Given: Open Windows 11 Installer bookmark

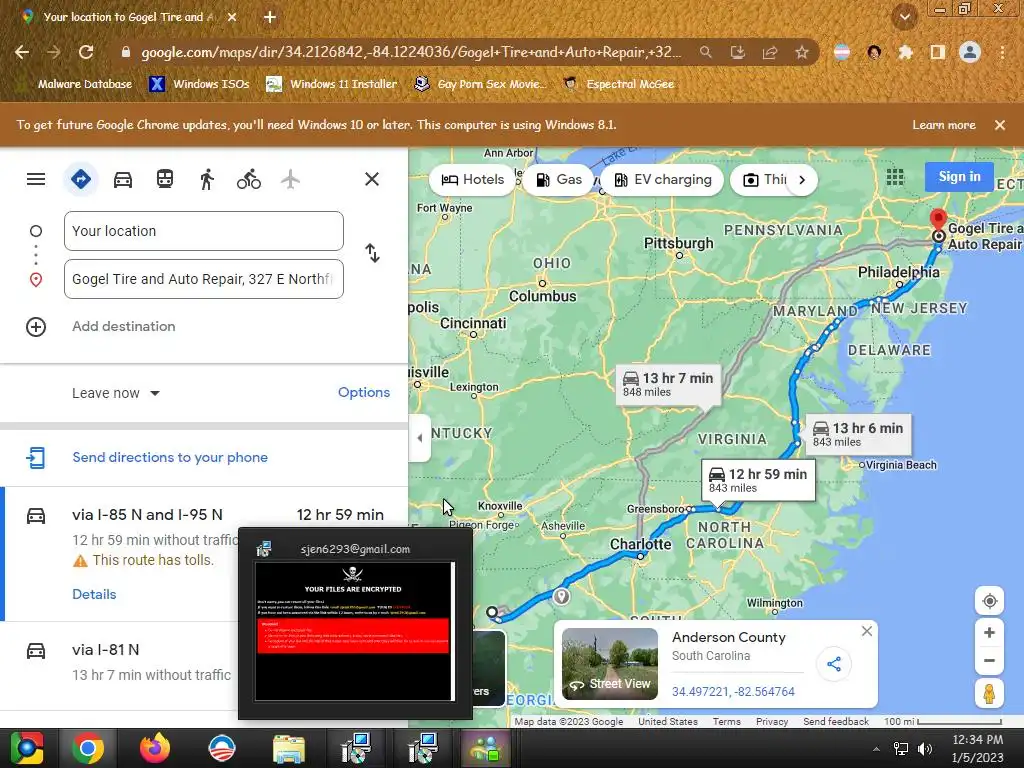Looking at the screenshot, I should click(332, 84).
